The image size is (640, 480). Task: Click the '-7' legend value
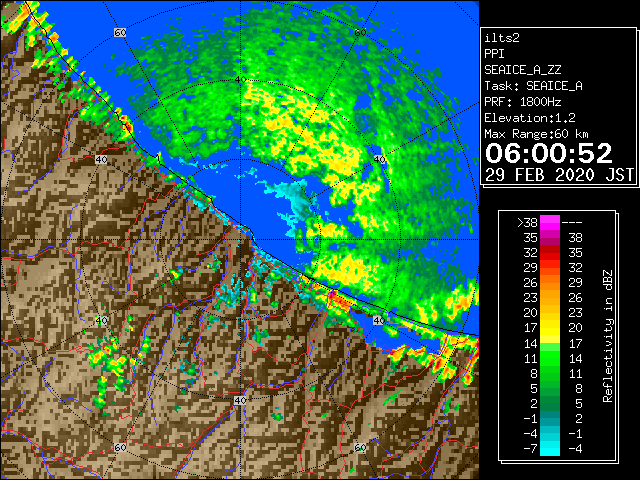coord(531,449)
